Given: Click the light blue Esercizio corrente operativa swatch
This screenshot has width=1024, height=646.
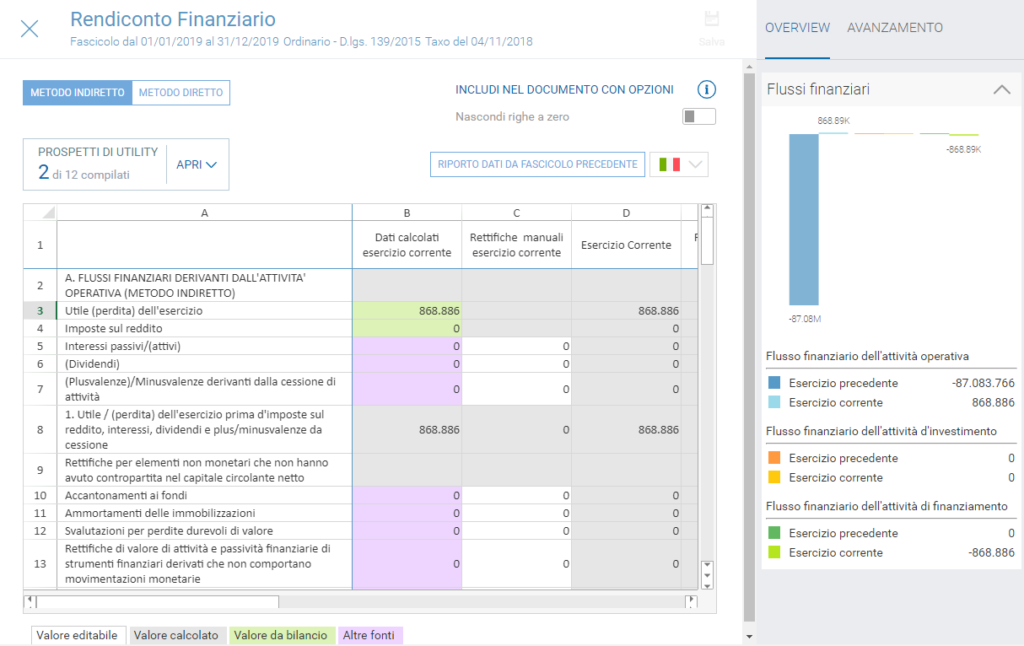Looking at the screenshot, I should [774, 402].
